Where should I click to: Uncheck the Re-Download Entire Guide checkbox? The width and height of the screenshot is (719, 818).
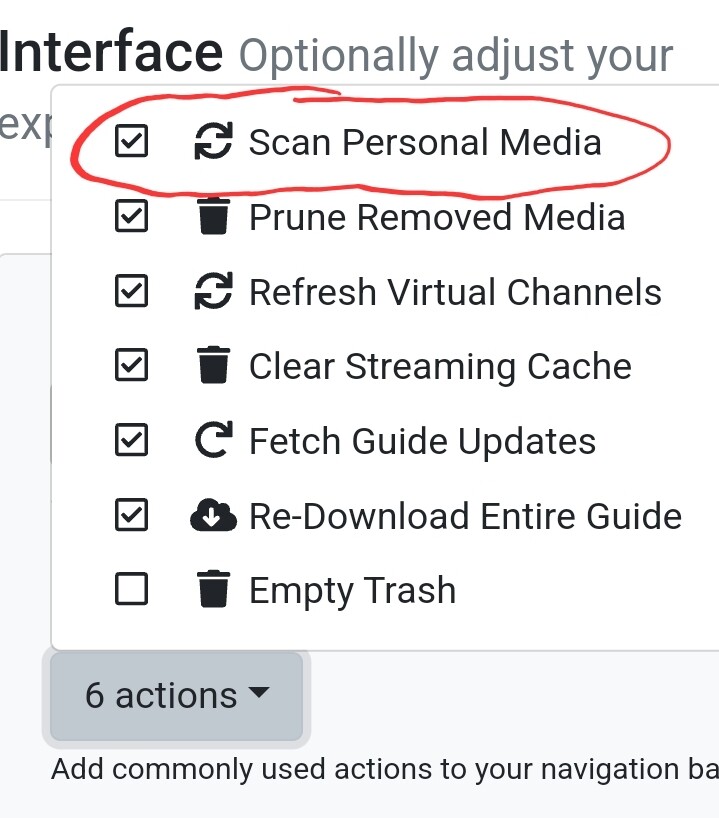[132, 517]
